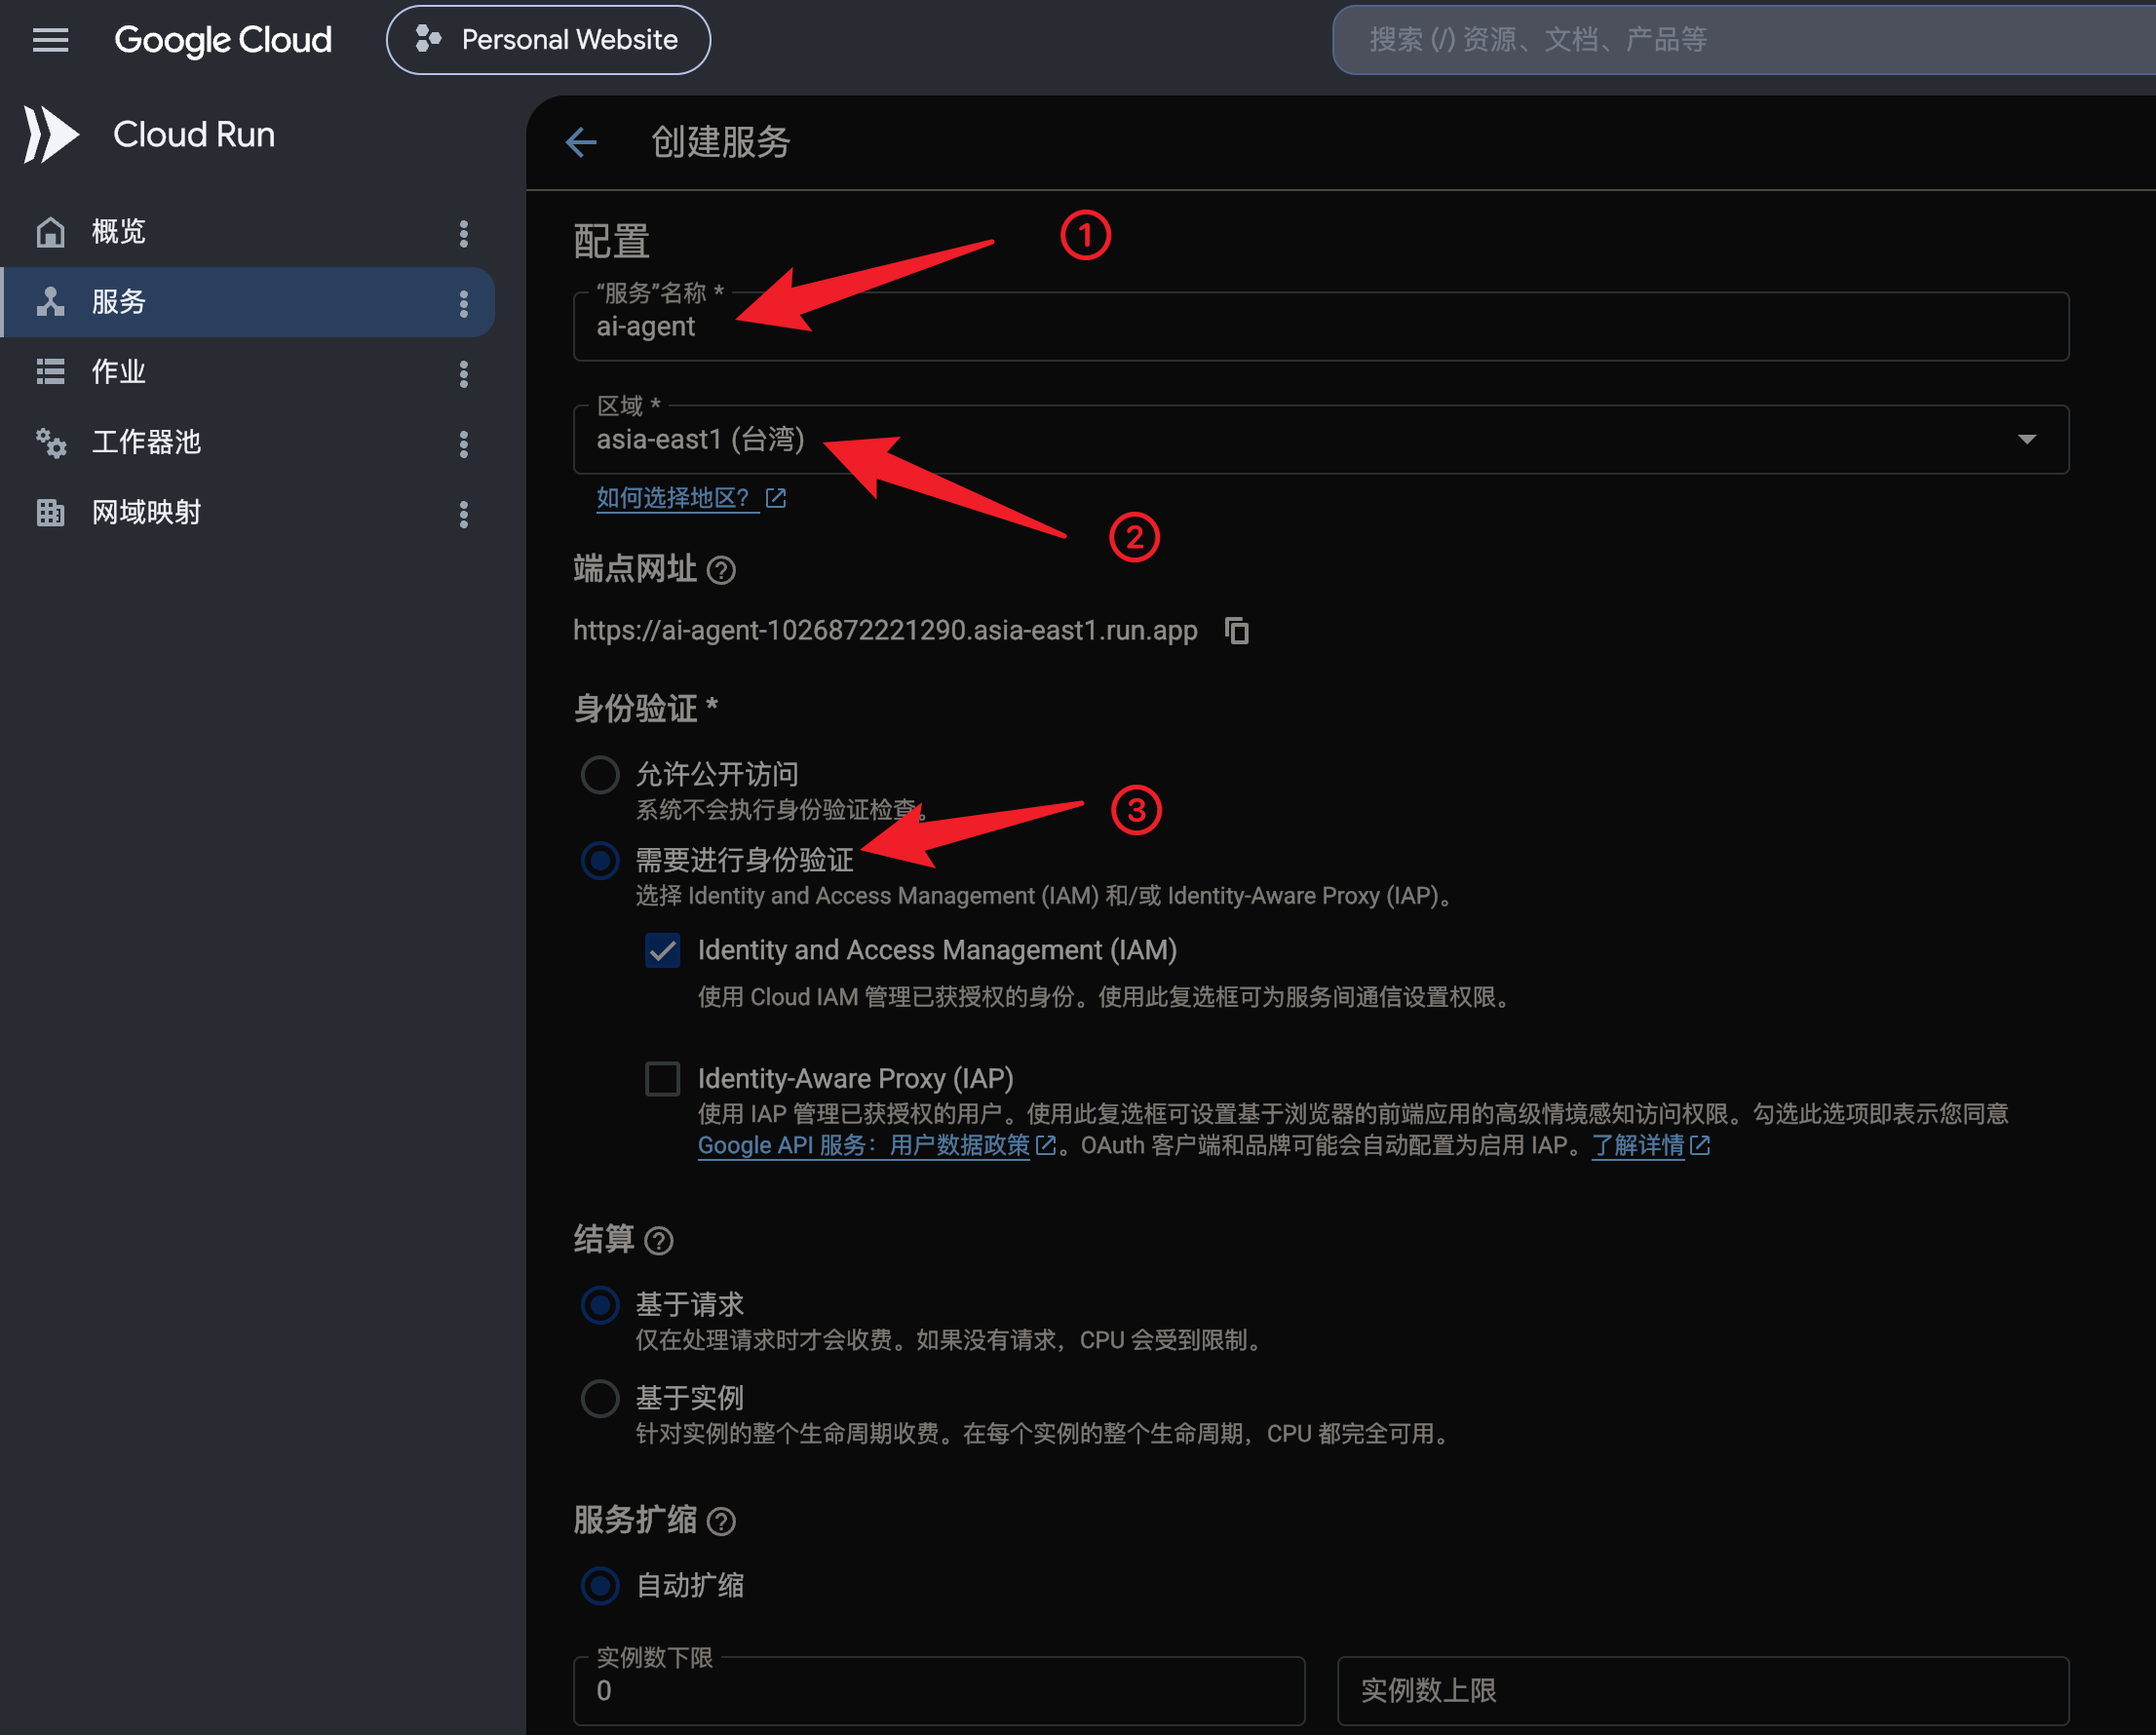Open help tooltip next to 端点网址

[721, 570]
